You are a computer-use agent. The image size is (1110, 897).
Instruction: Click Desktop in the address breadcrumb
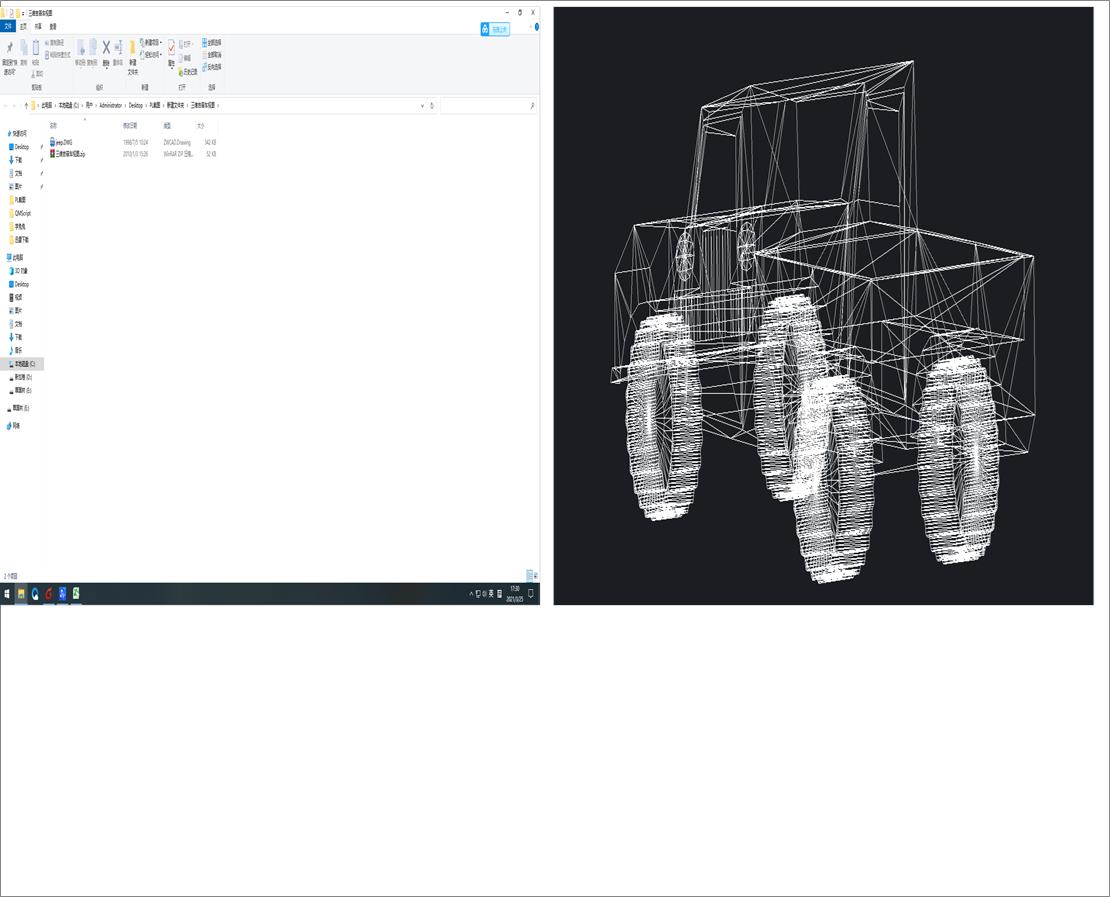(135, 105)
